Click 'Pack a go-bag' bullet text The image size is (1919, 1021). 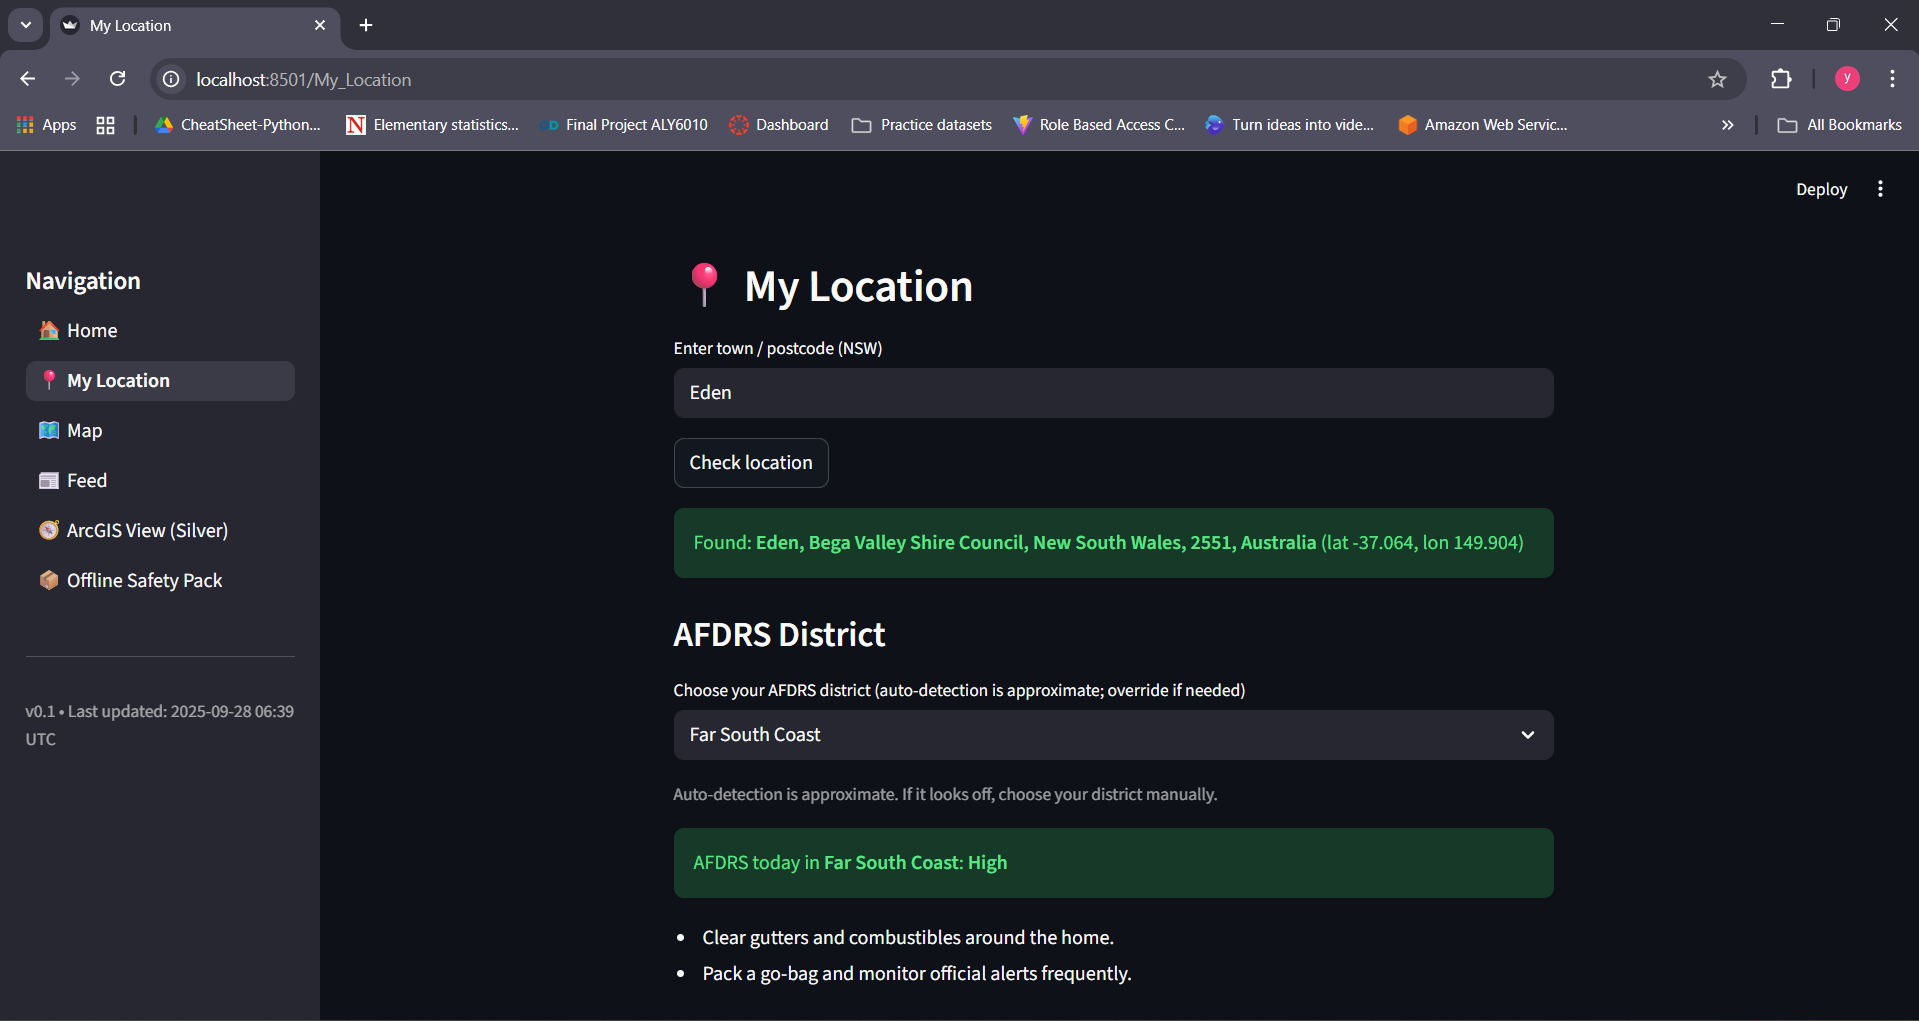(917, 974)
